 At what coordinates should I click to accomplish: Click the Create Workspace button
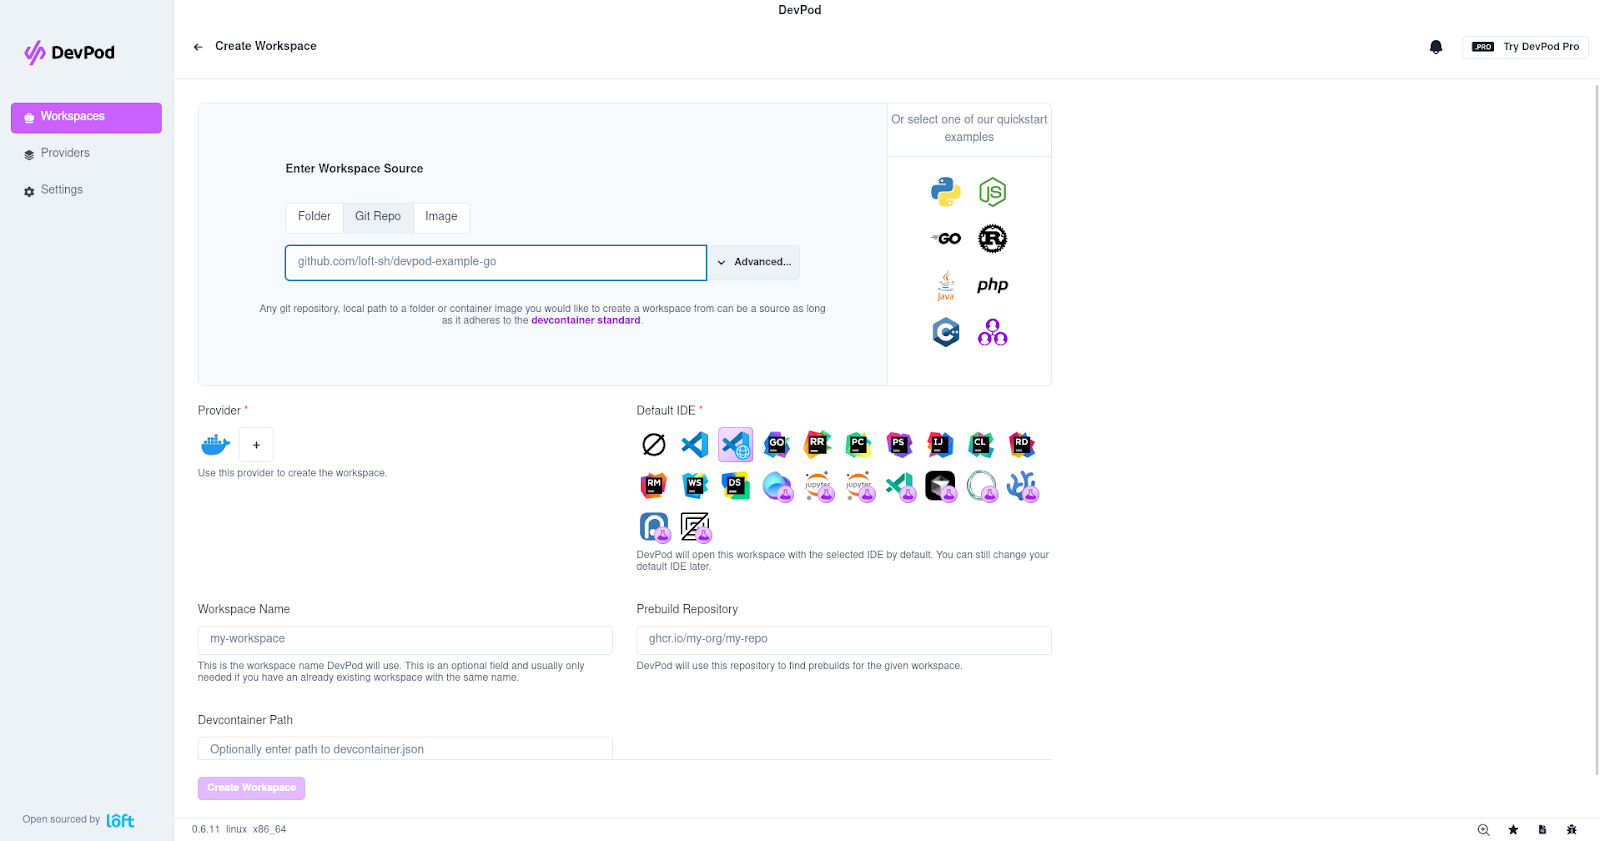[x=251, y=788]
